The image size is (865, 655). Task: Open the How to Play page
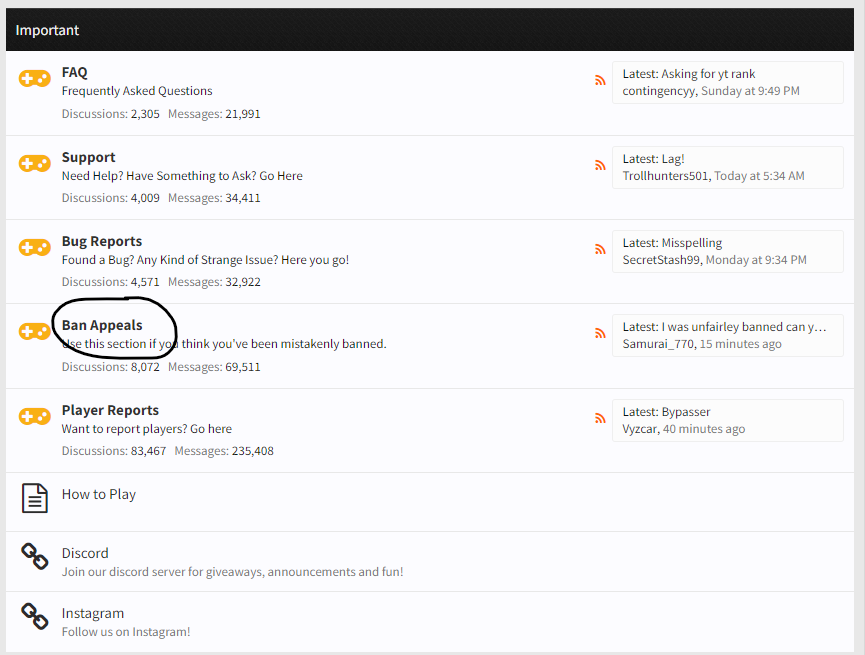pos(99,494)
